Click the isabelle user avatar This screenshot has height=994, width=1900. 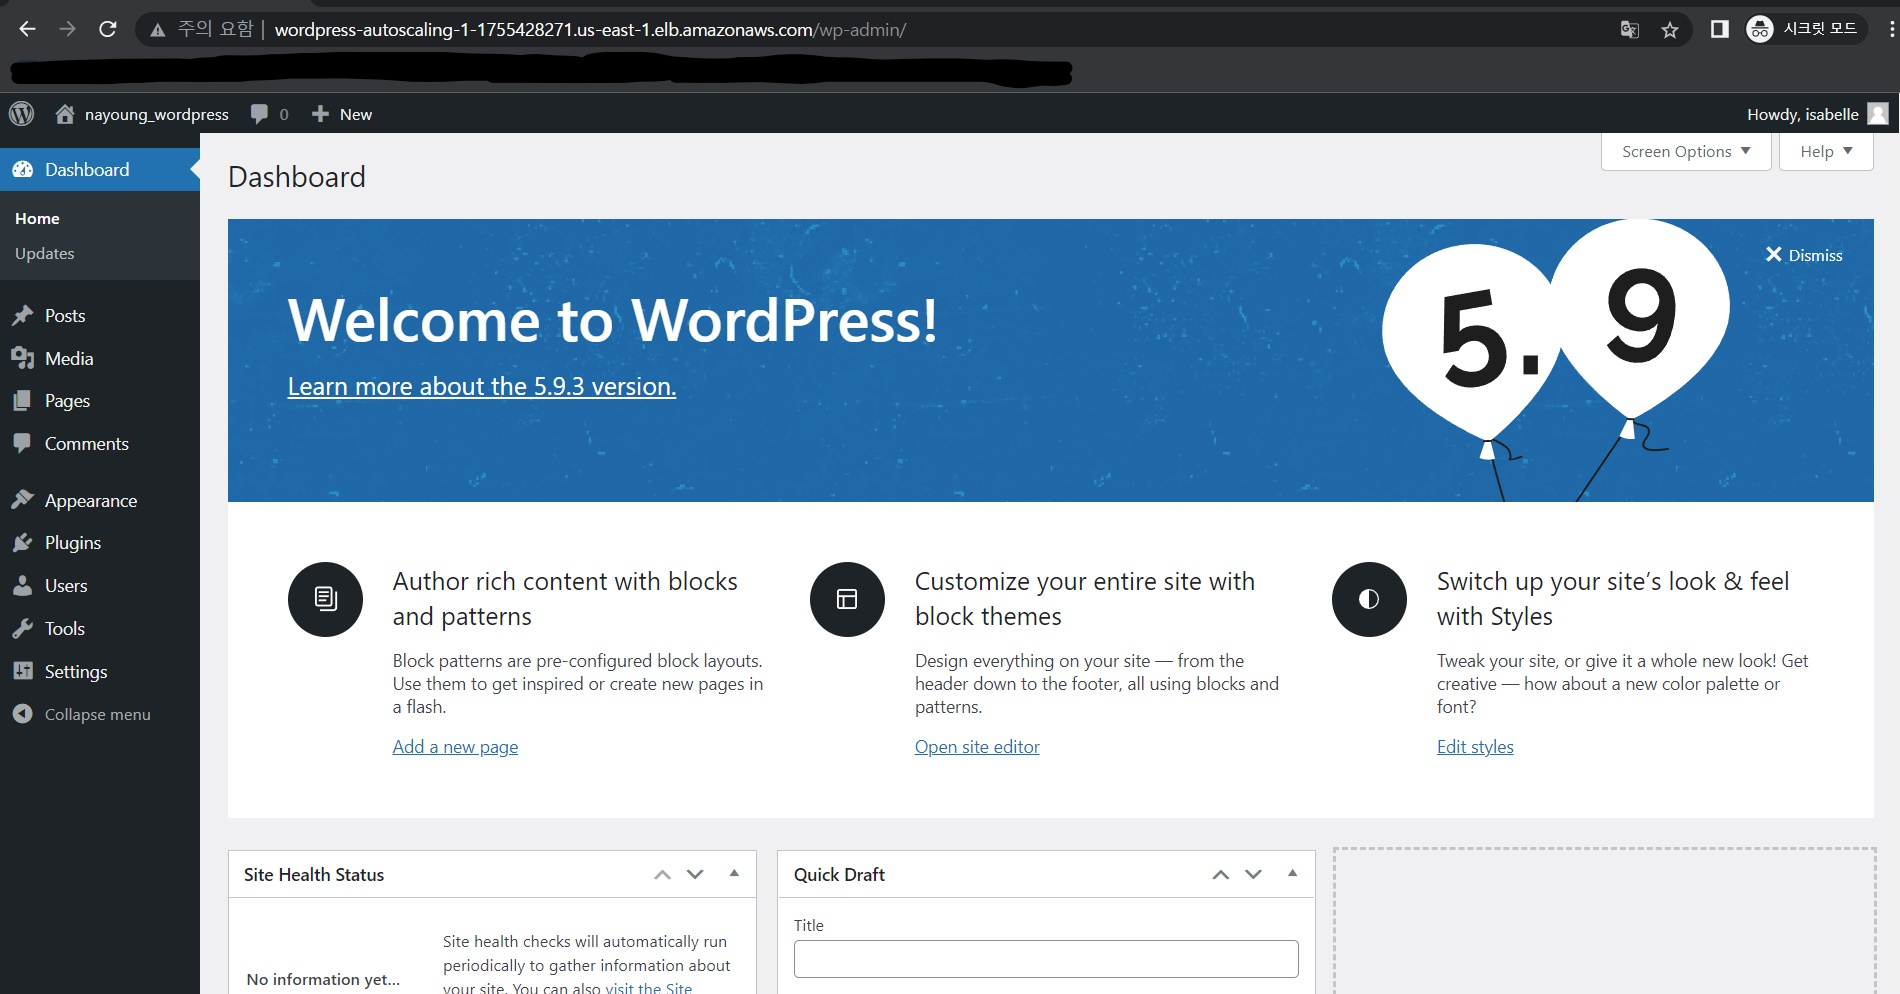[x=1879, y=114]
